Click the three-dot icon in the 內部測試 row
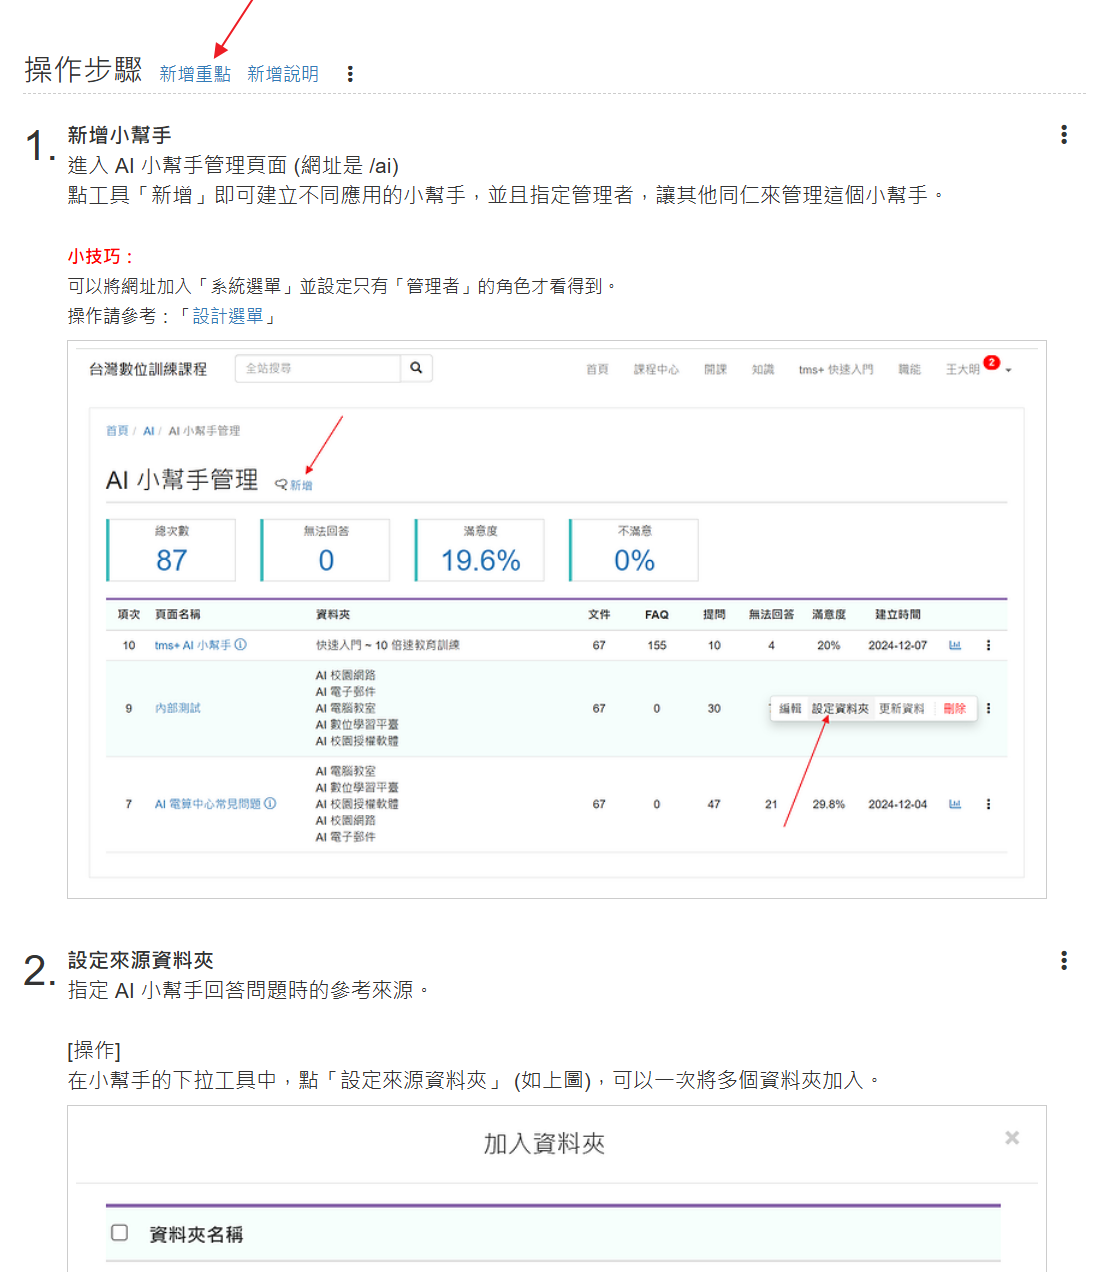This screenshot has height=1272, width=1108. tap(988, 708)
